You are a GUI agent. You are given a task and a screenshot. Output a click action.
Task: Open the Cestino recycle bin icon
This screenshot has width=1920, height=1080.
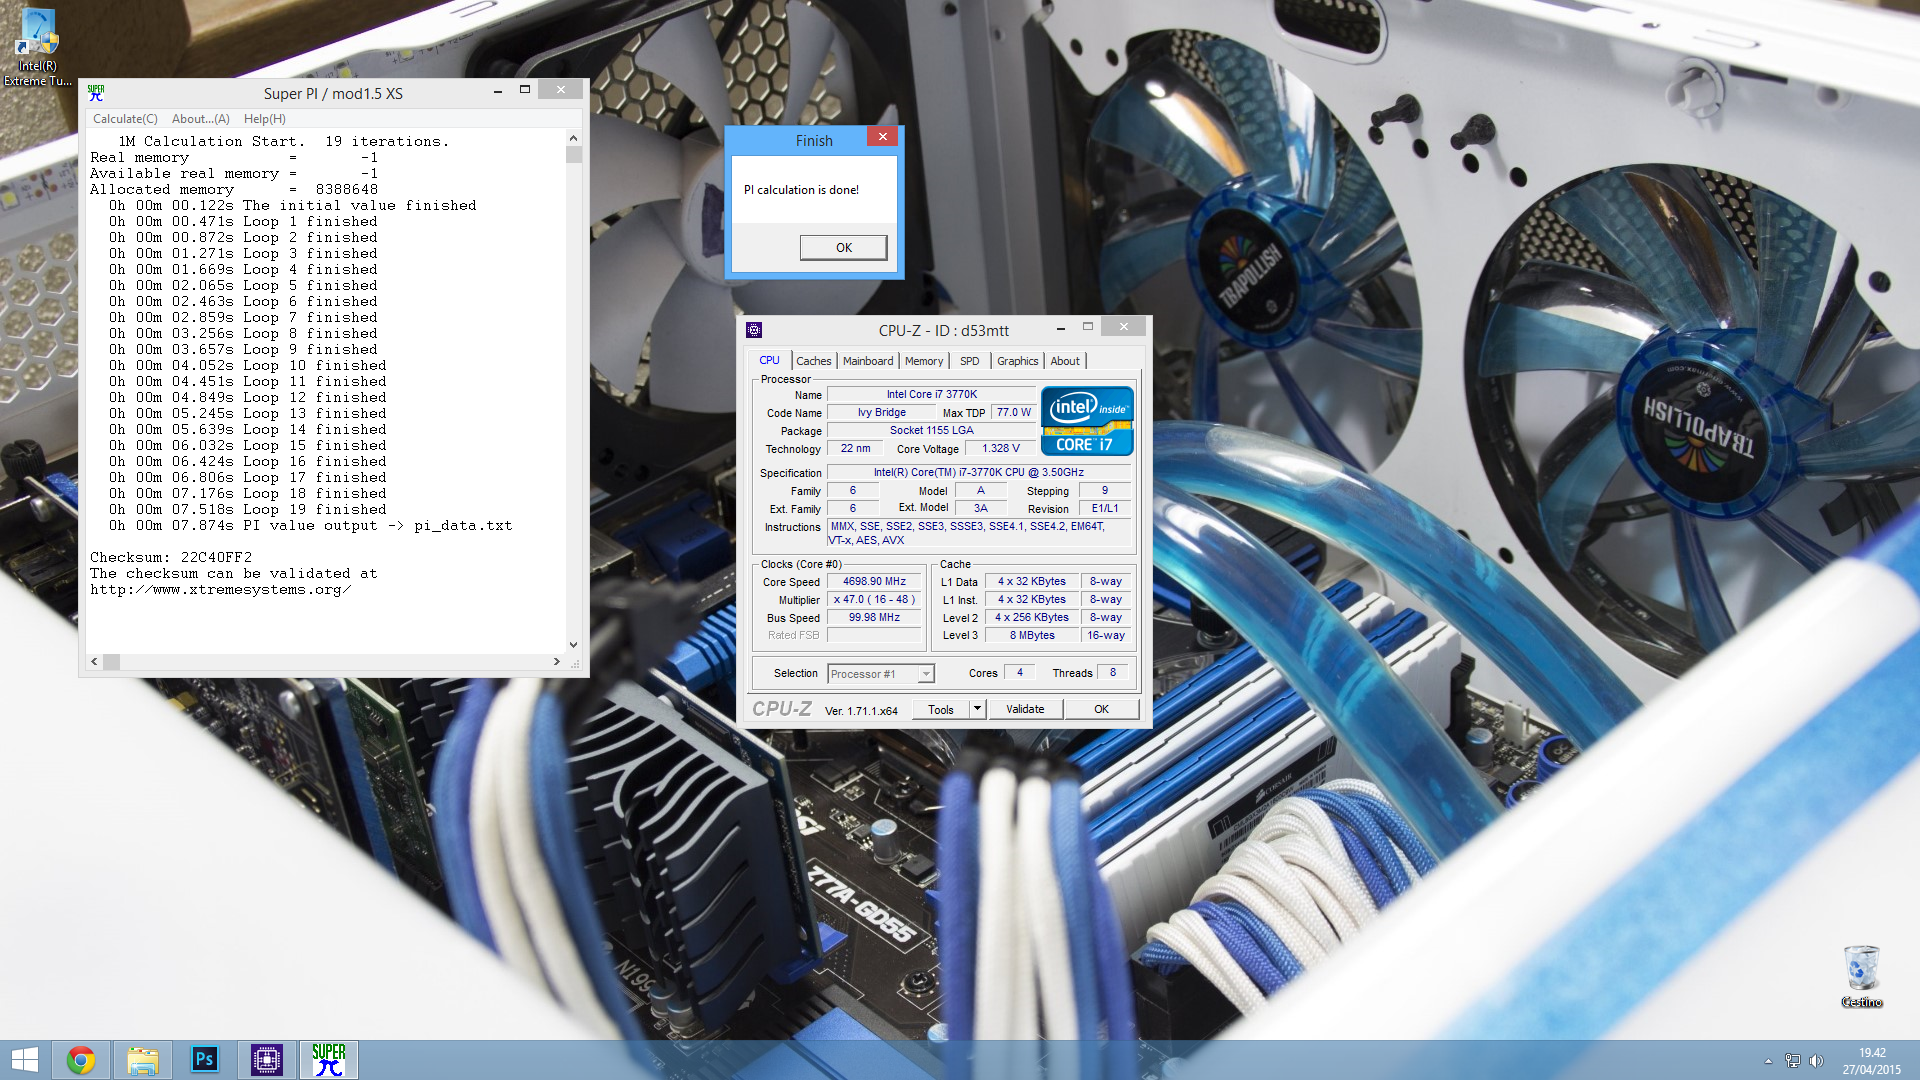tap(1862, 976)
